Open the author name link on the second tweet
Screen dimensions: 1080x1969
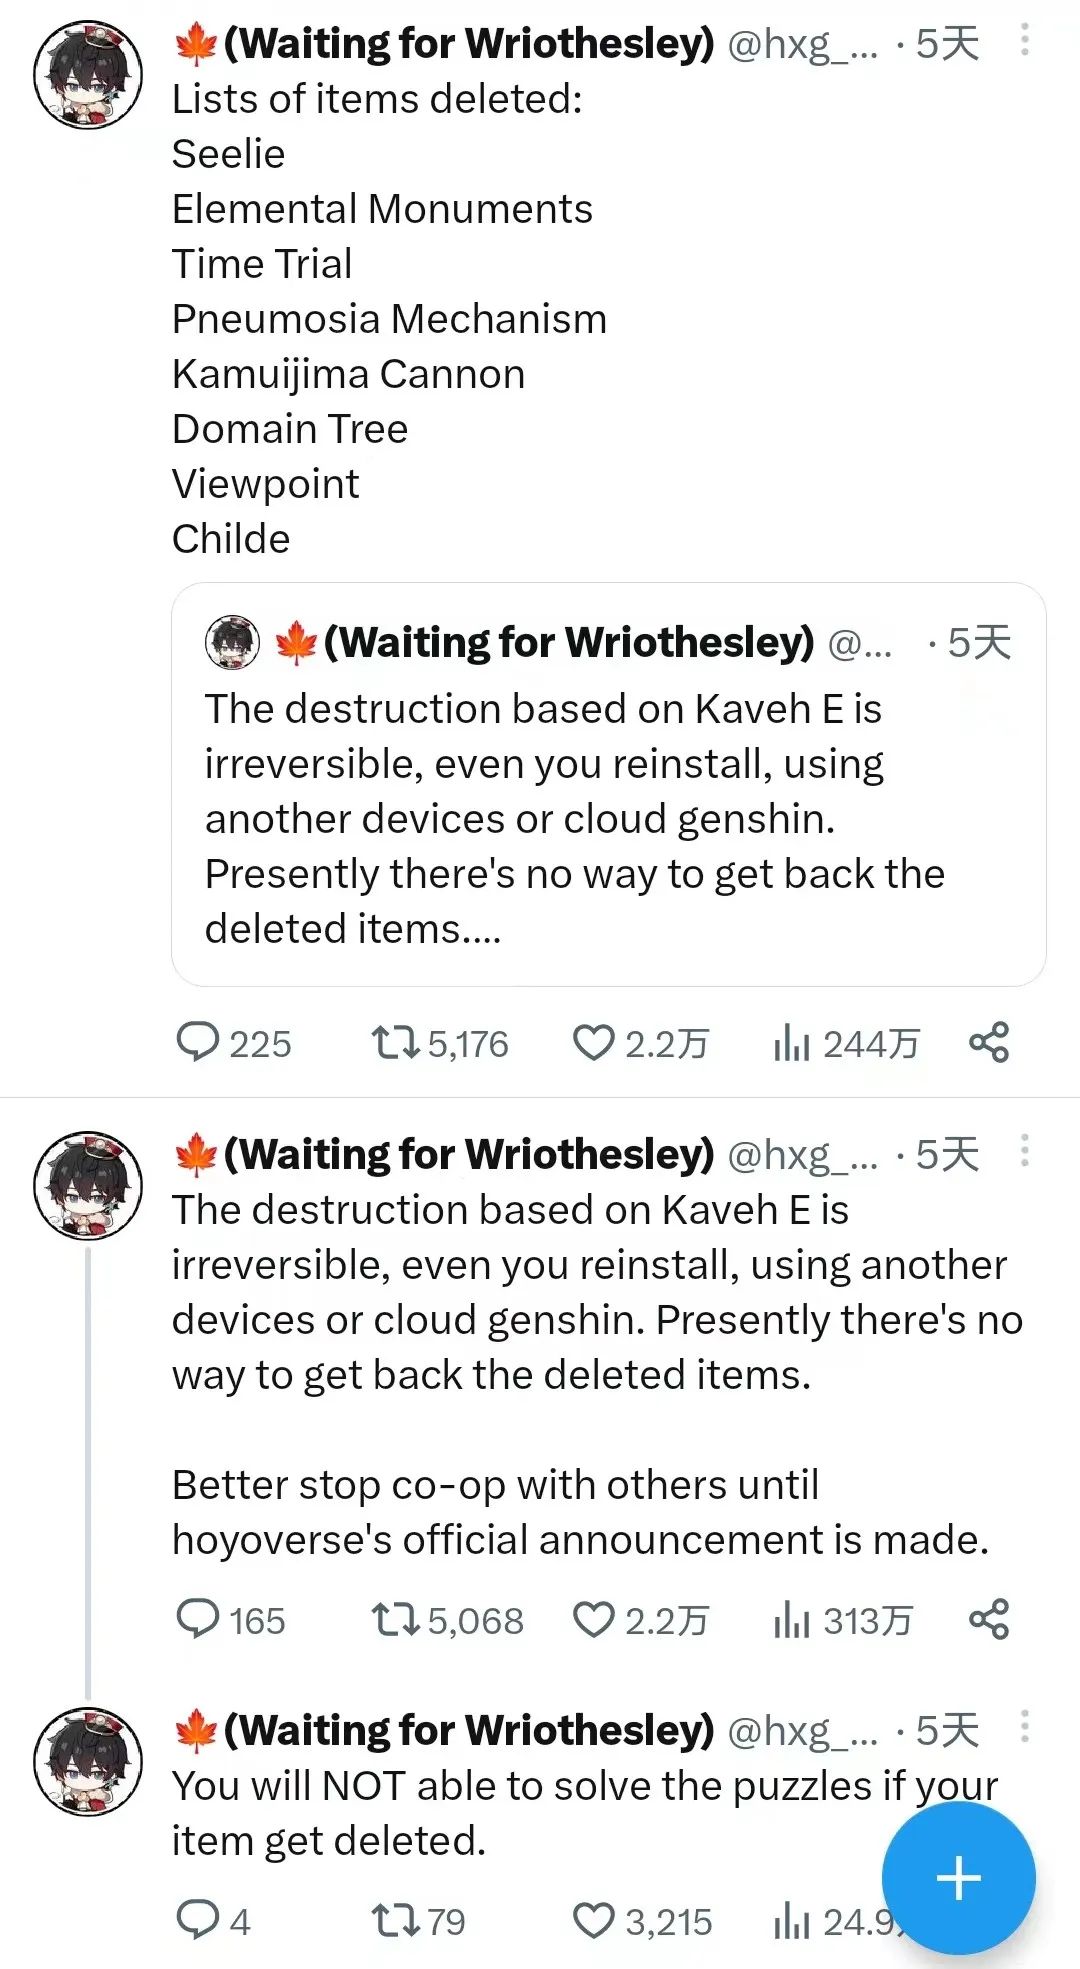point(467,1154)
